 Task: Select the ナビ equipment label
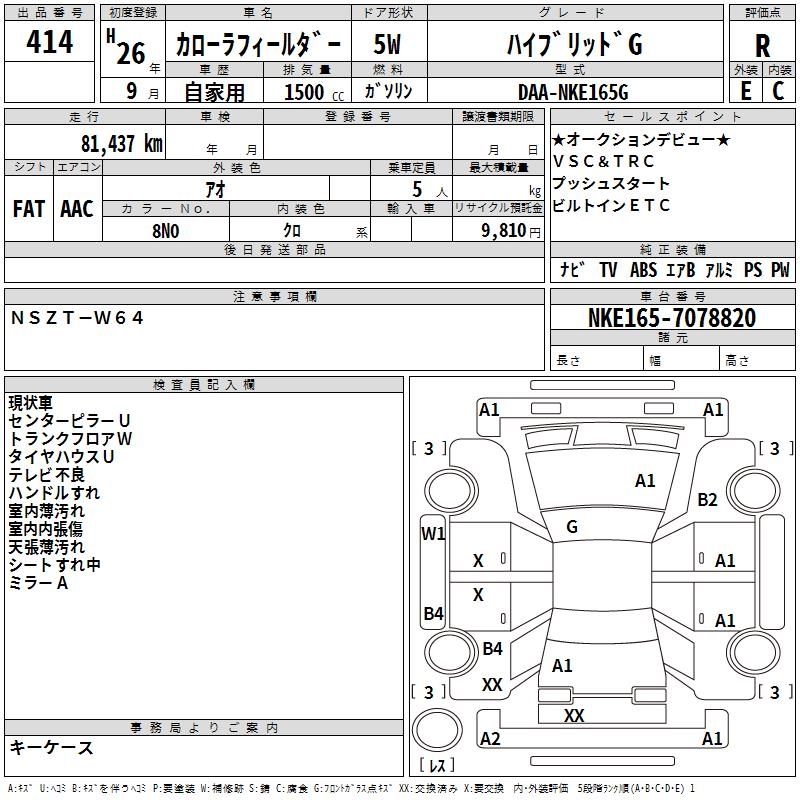[571, 269]
